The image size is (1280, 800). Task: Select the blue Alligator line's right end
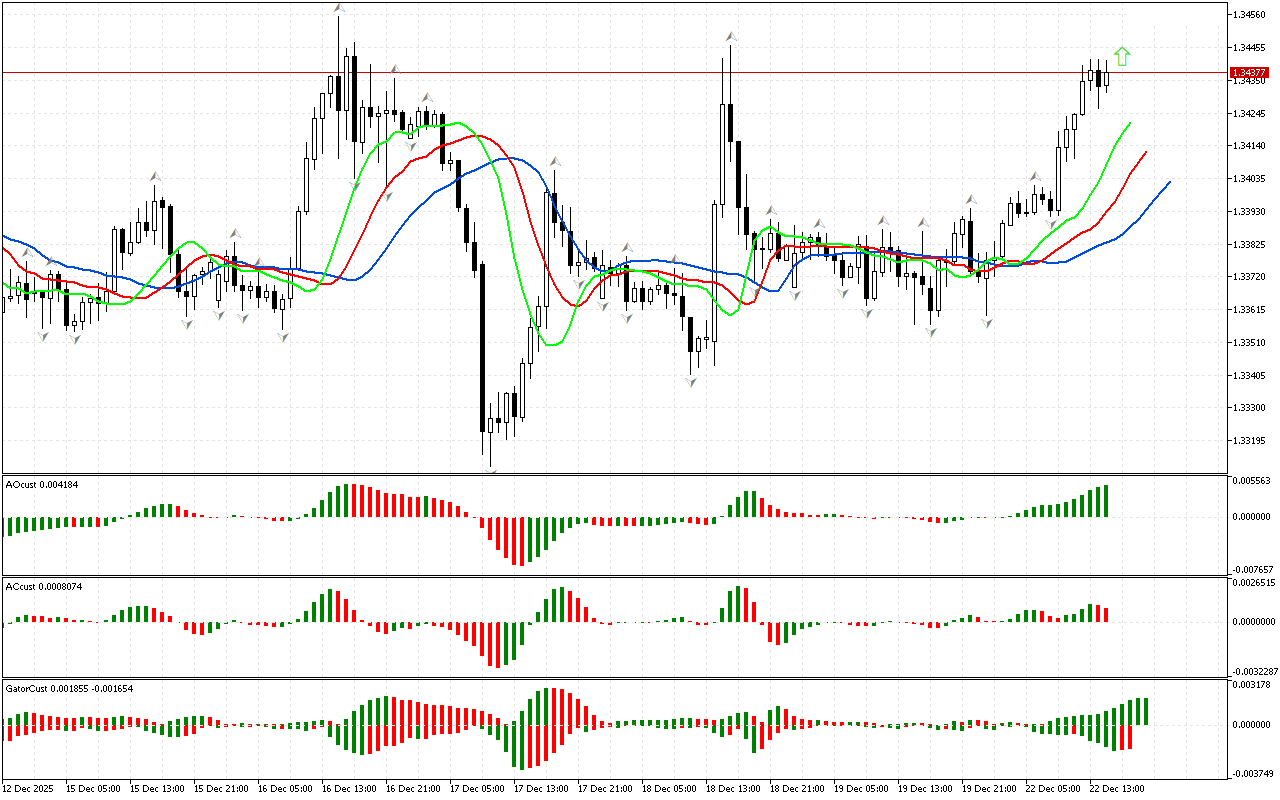tap(1168, 183)
